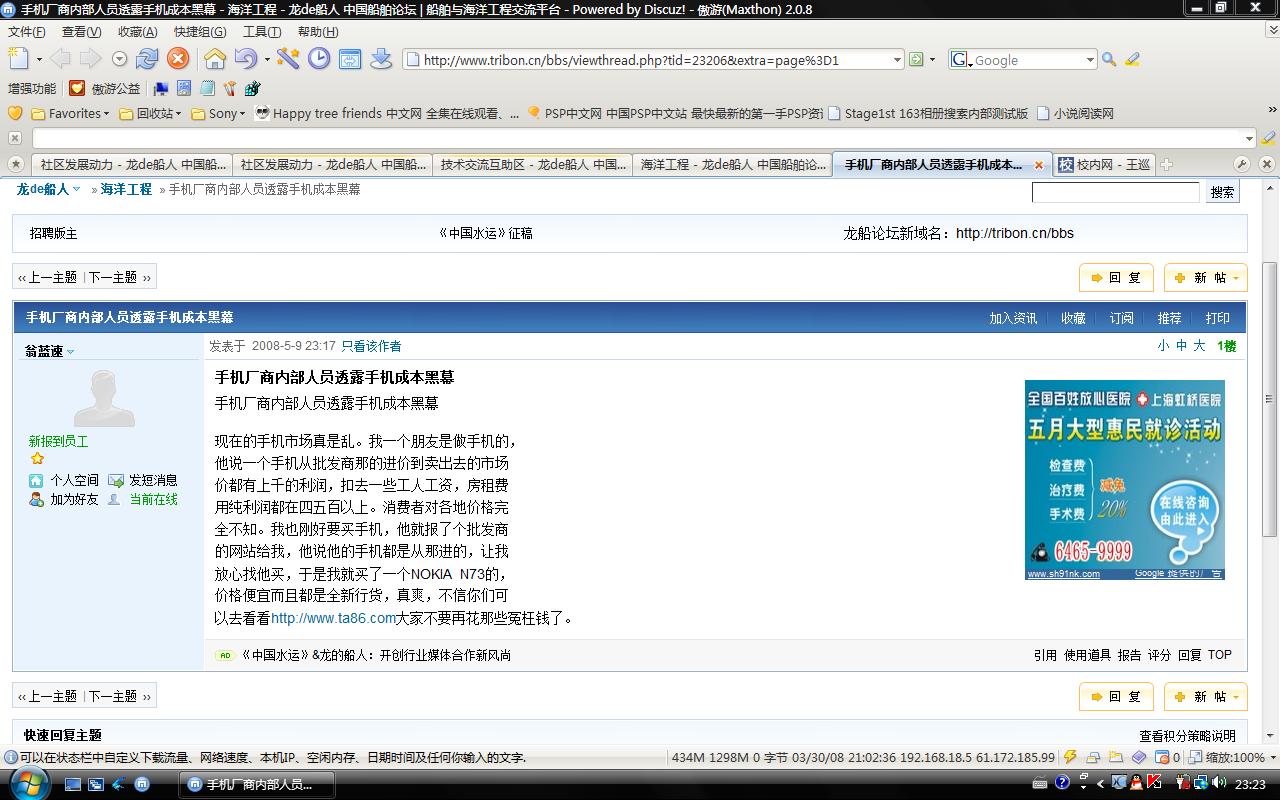This screenshot has width=1280, height=800.
Task: Click the network computers plugin icon
Action: click(x=160, y=88)
